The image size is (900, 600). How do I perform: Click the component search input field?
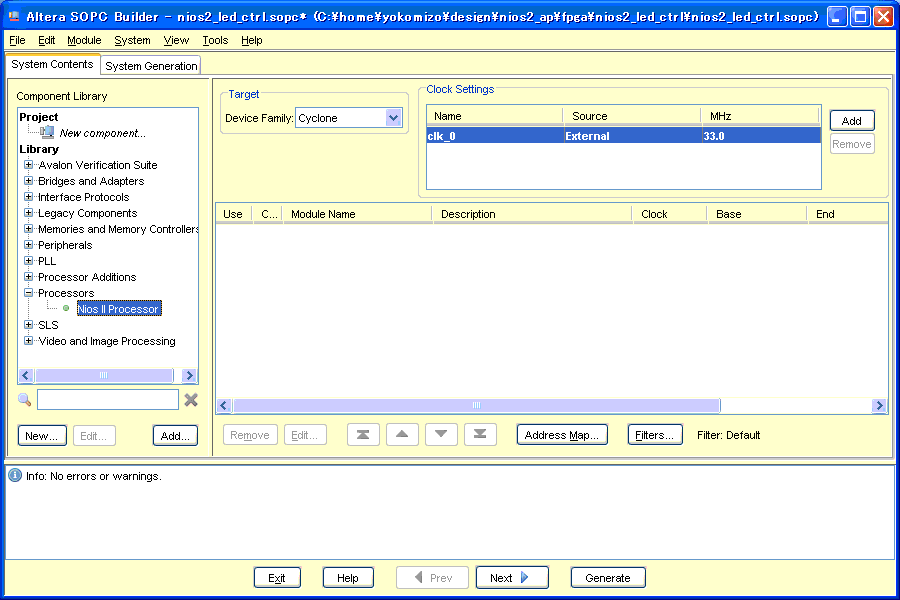(108, 400)
